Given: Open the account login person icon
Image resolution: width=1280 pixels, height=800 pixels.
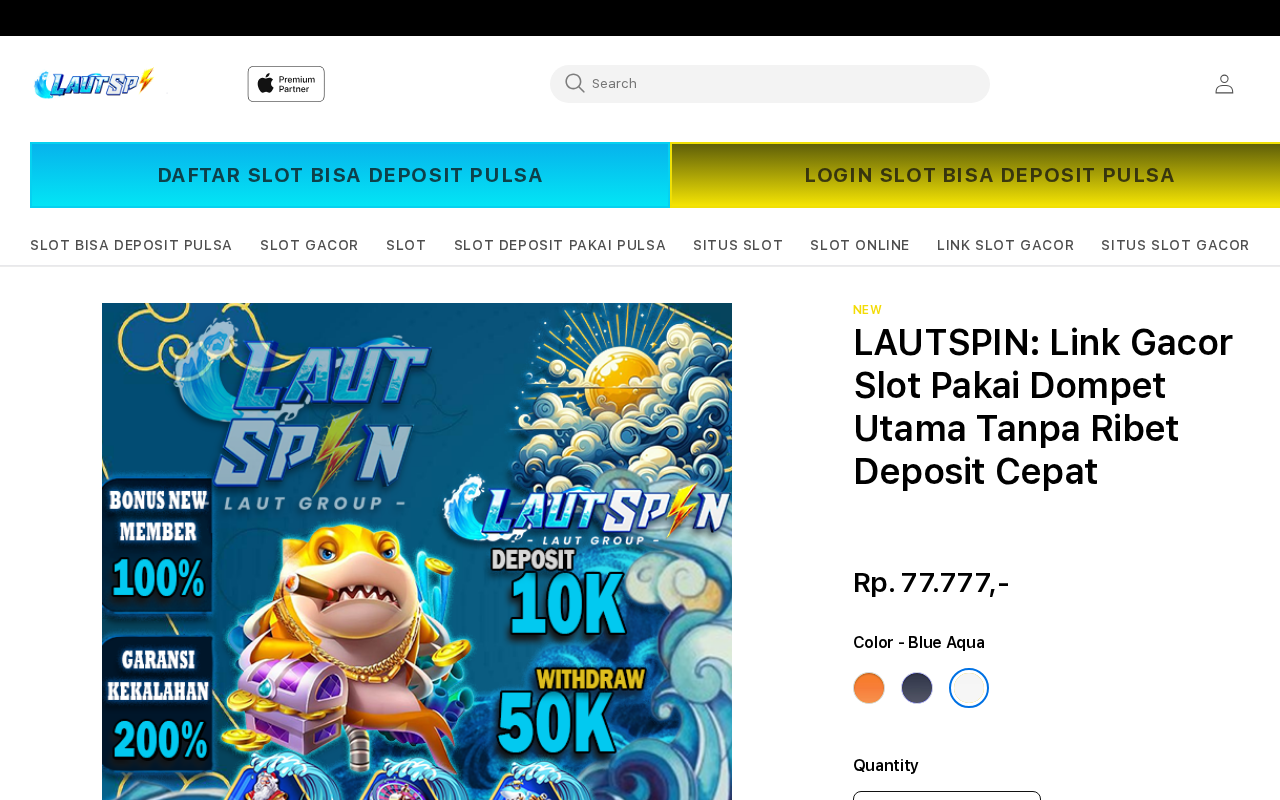Looking at the screenshot, I should (x=1224, y=84).
